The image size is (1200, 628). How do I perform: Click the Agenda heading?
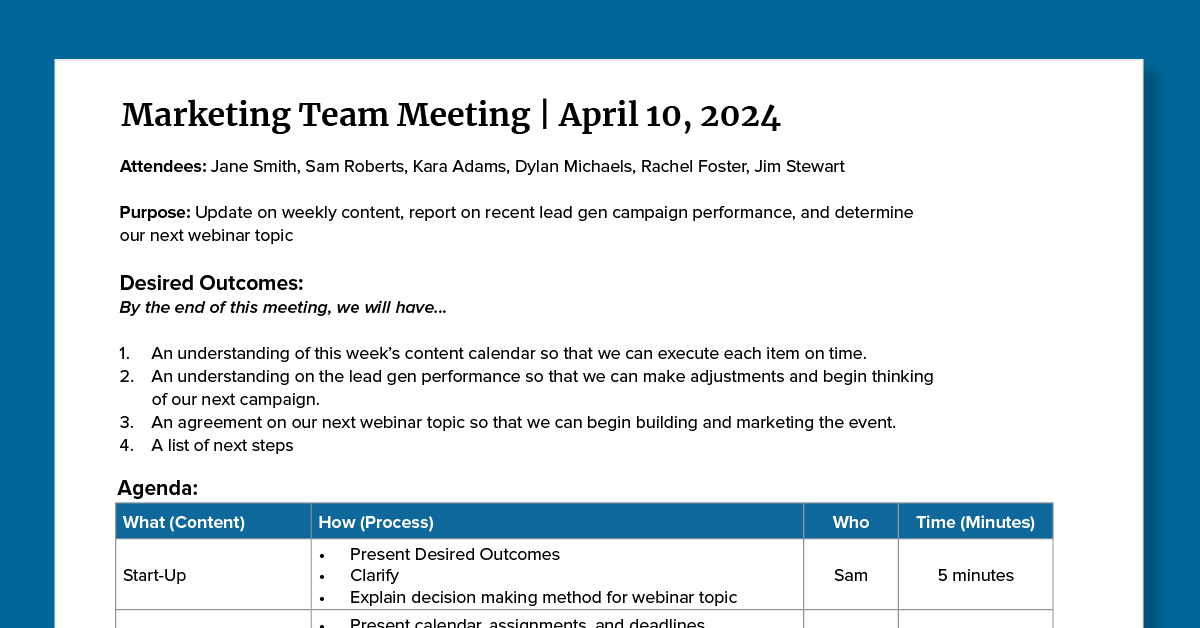(158, 488)
